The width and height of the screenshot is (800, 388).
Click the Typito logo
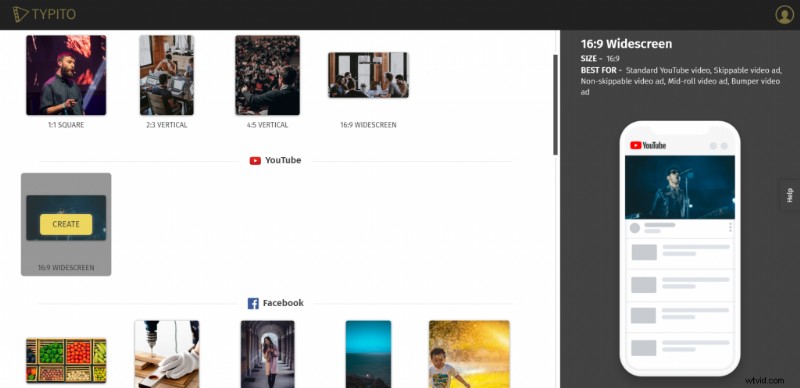coord(44,14)
